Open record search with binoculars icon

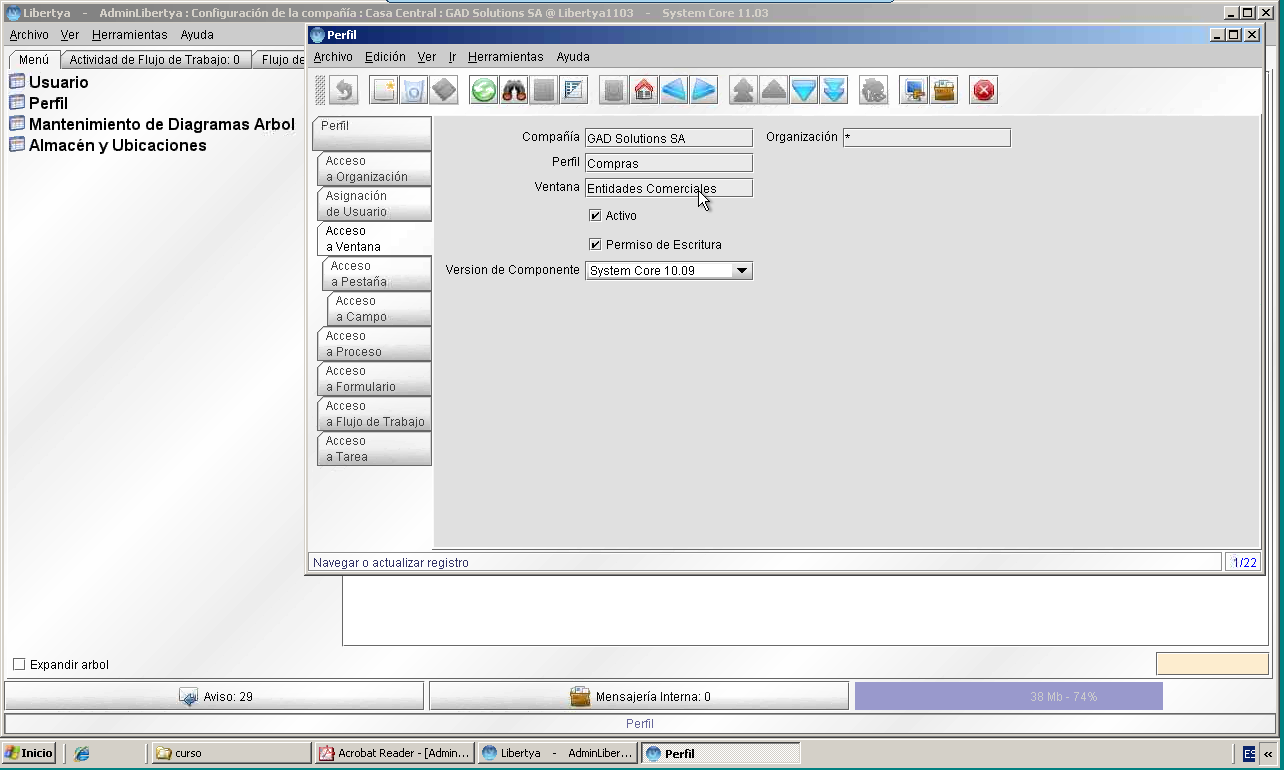[x=514, y=90]
